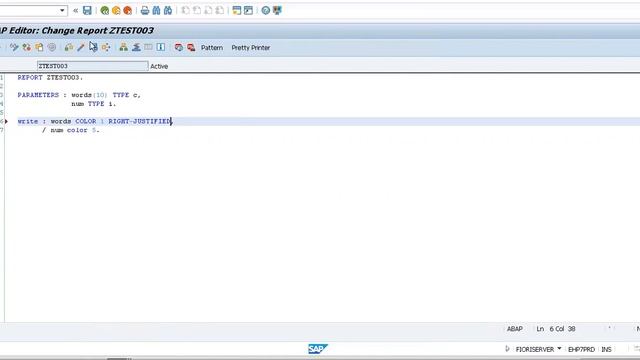
Task: Click the yellow Exit button
Action: click(116, 11)
